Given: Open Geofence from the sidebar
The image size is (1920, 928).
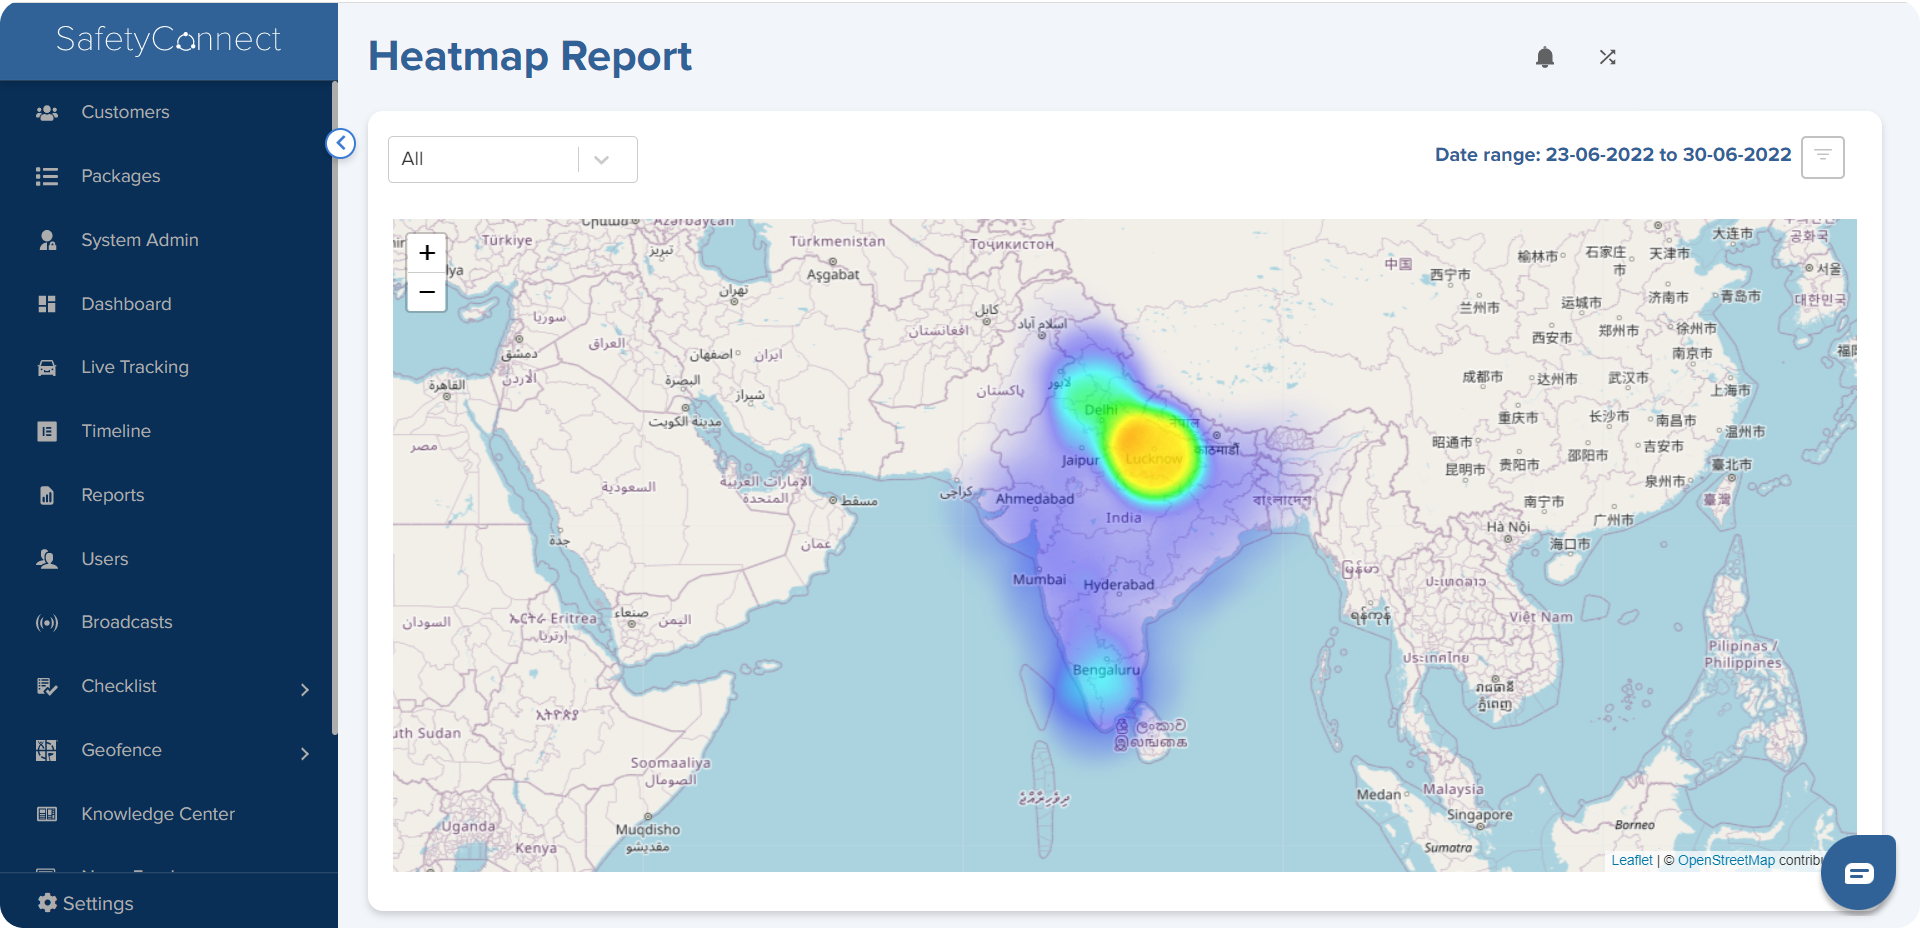Looking at the screenshot, I should pos(121,751).
